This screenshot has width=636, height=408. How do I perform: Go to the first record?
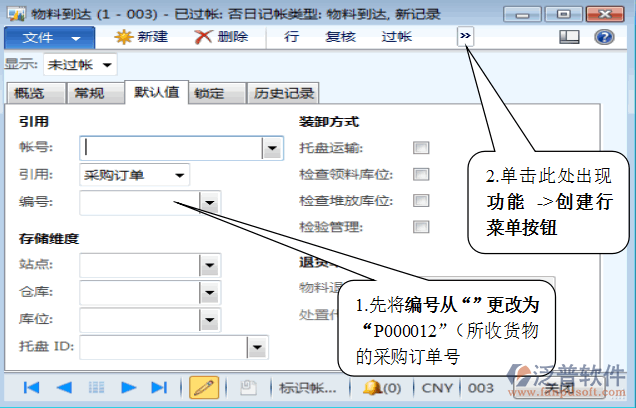[x=31, y=388]
